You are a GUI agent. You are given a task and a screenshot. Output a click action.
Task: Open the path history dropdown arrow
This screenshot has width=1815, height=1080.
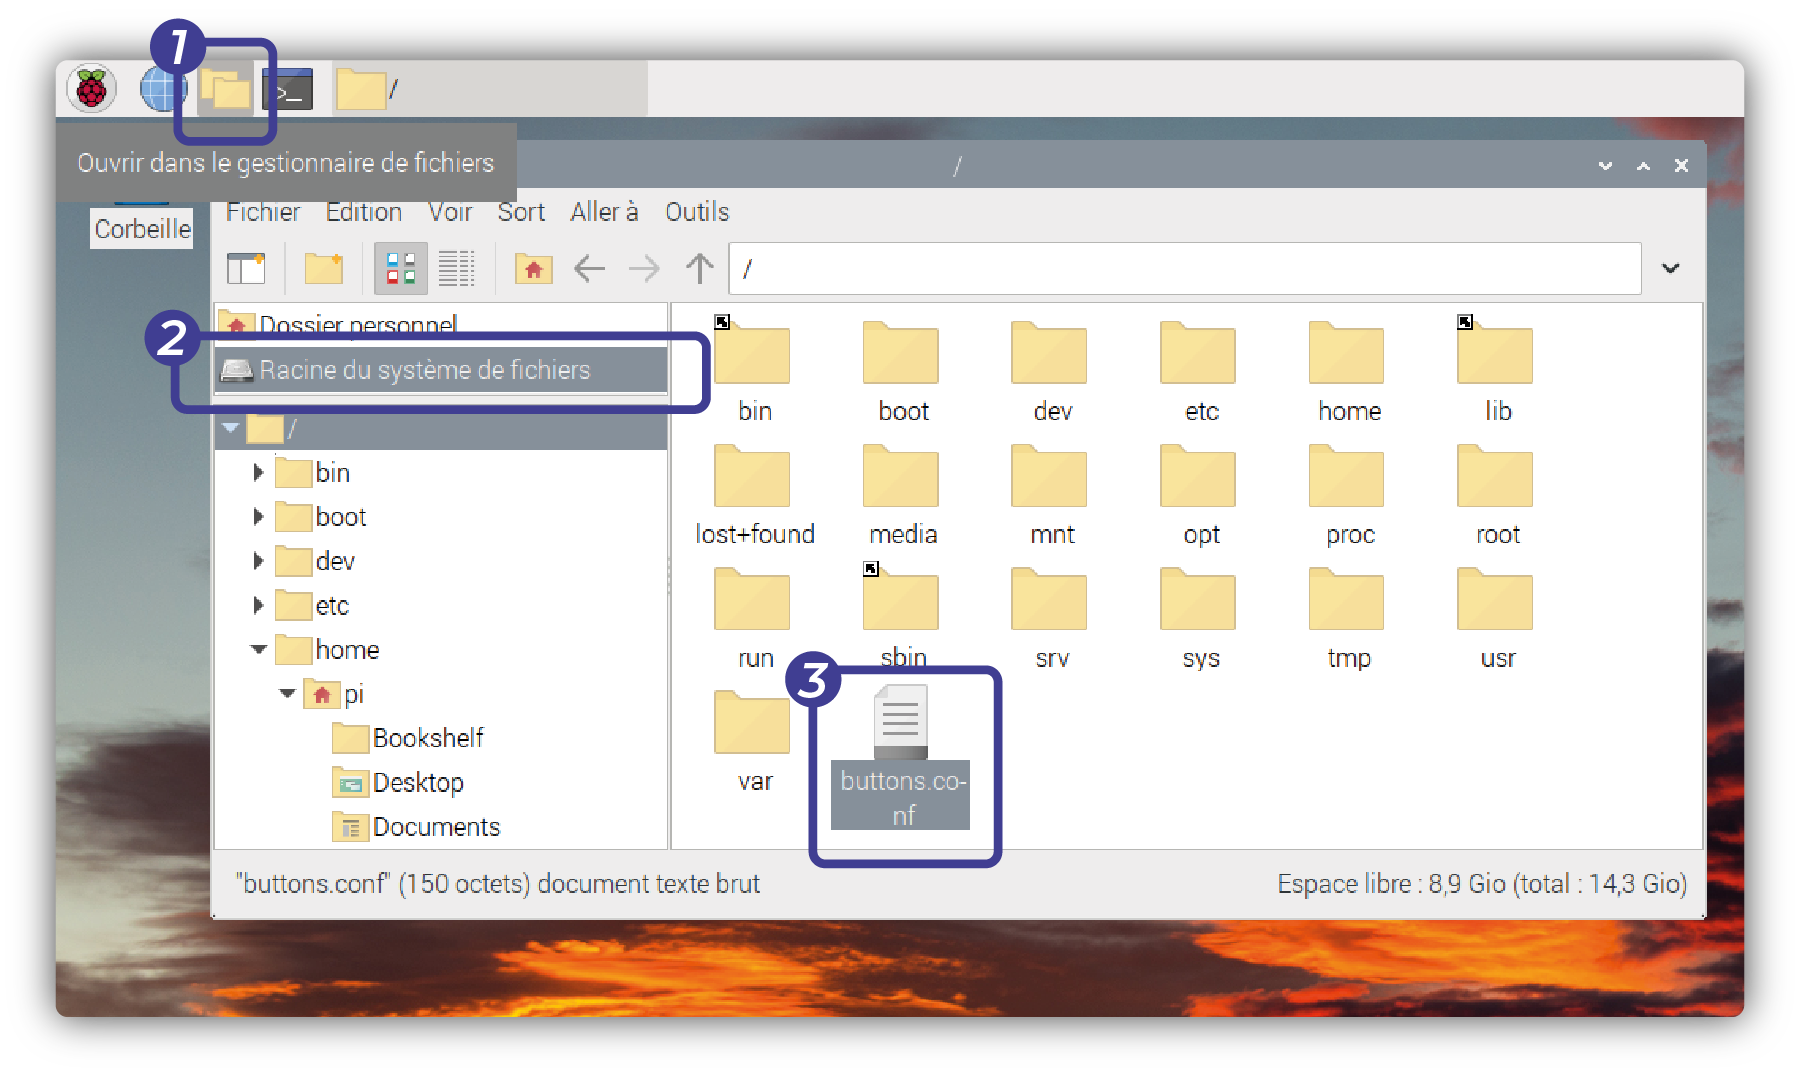[x=1670, y=268]
